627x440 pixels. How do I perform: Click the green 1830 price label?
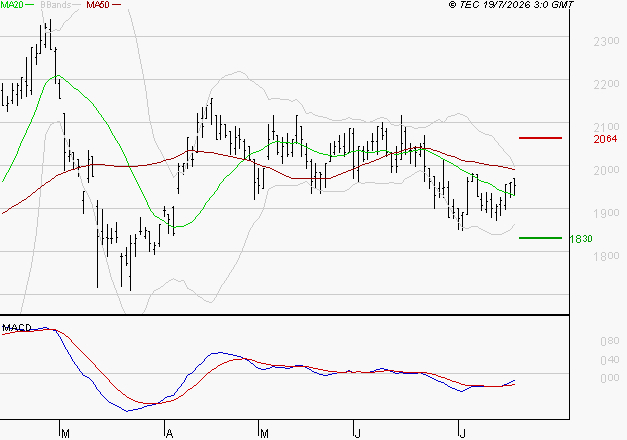581,239
